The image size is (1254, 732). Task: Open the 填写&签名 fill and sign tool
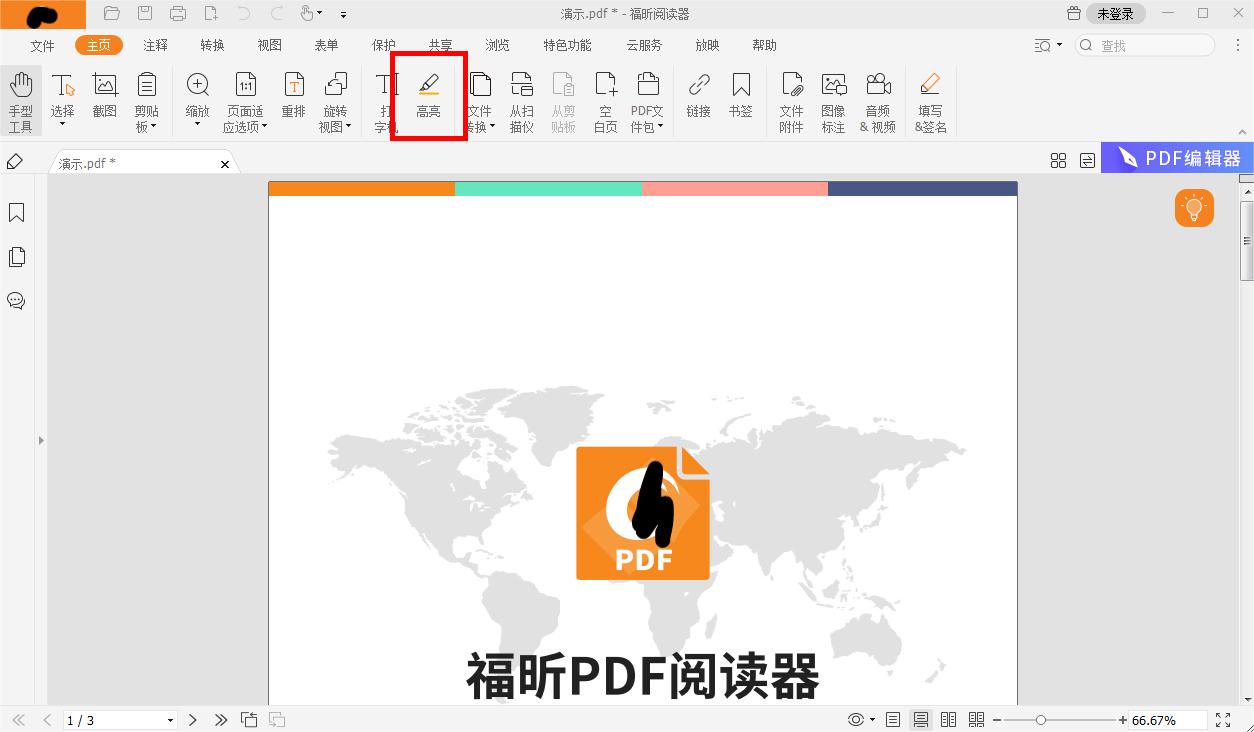(930, 95)
